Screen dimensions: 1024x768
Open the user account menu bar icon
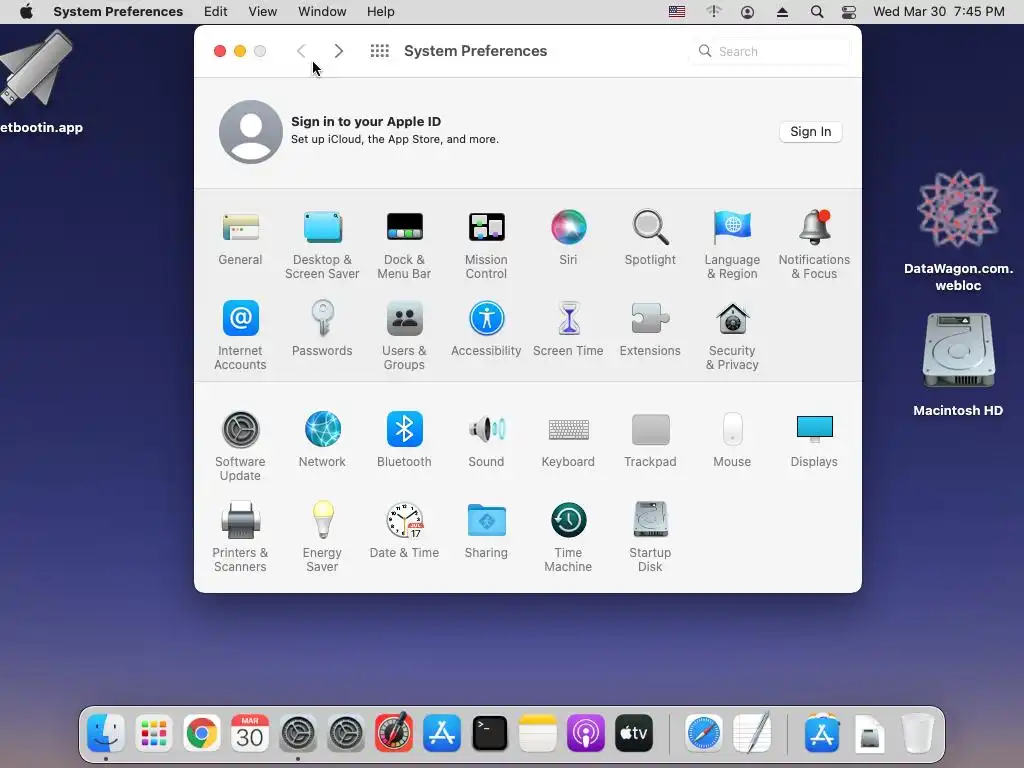click(x=748, y=12)
